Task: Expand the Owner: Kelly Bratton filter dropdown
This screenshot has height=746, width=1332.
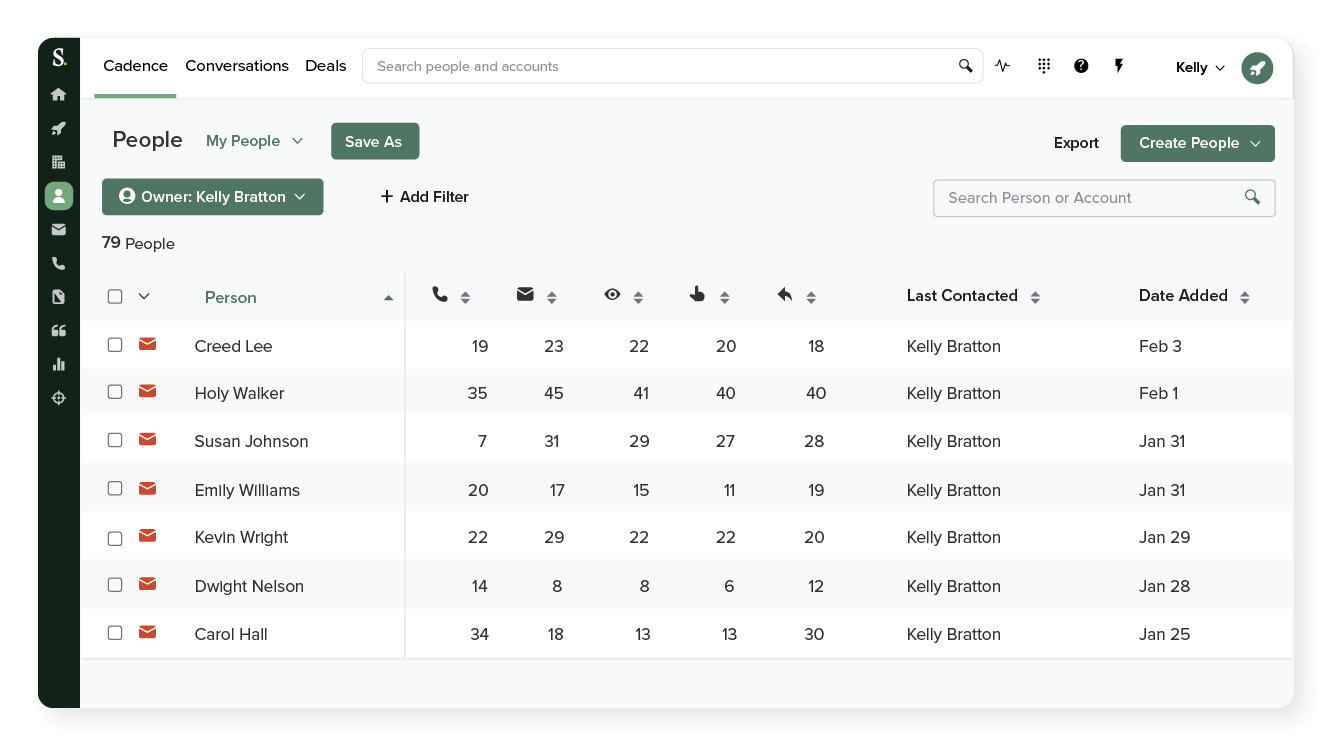Action: pos(212,197)
